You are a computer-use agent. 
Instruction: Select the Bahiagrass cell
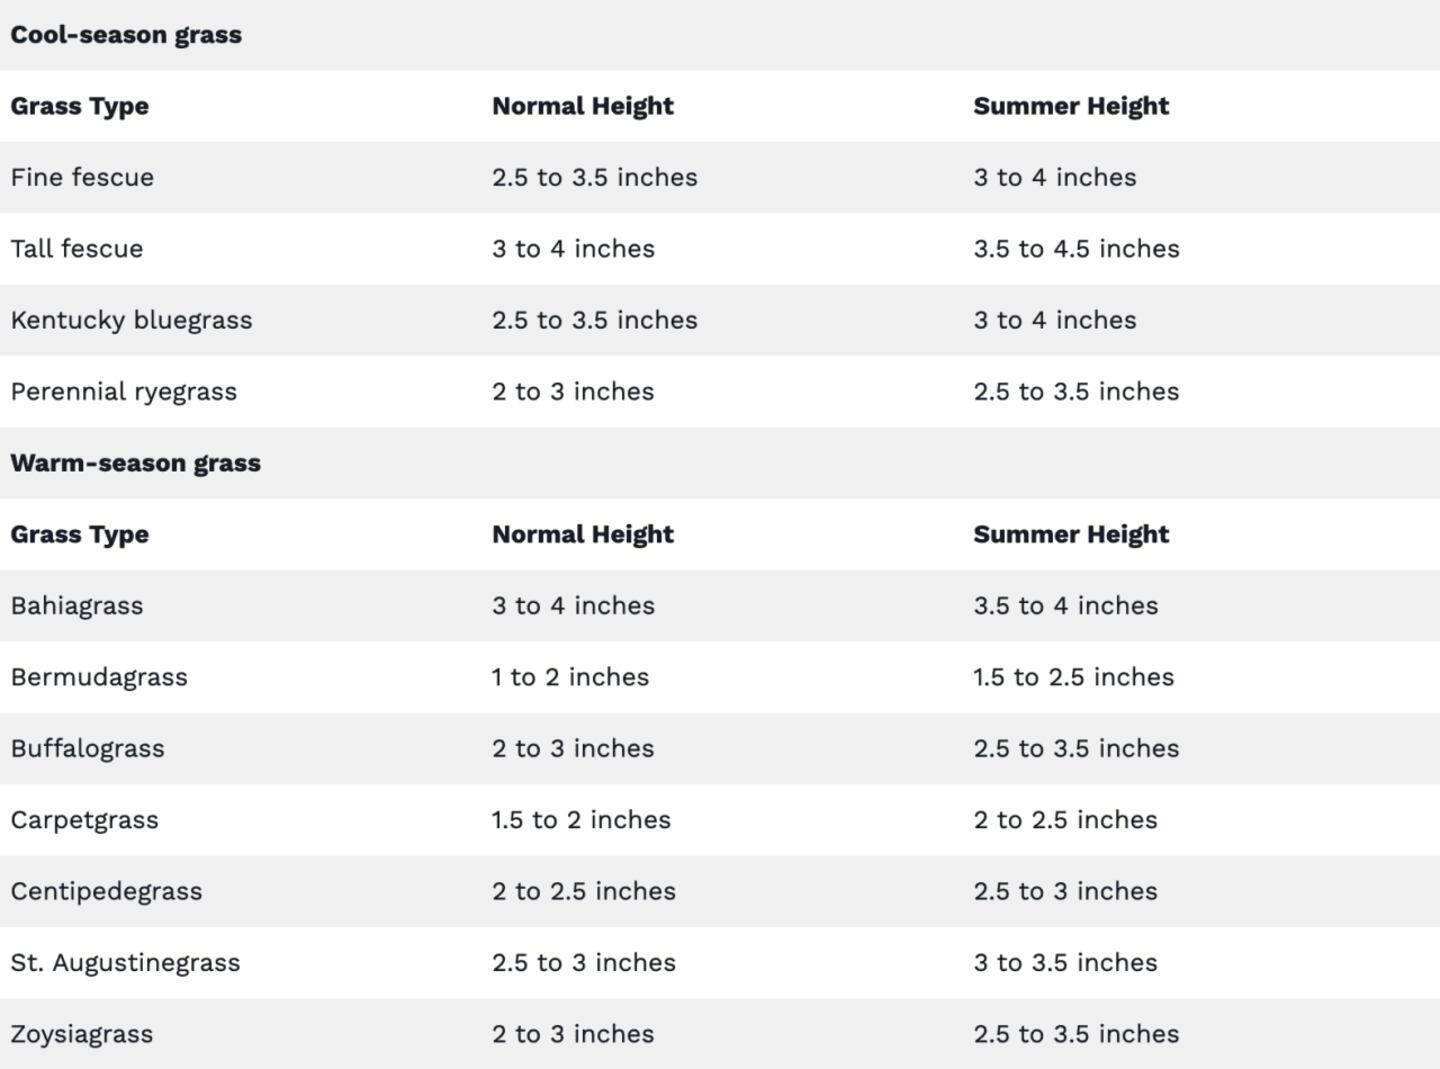tap(77, 606)
